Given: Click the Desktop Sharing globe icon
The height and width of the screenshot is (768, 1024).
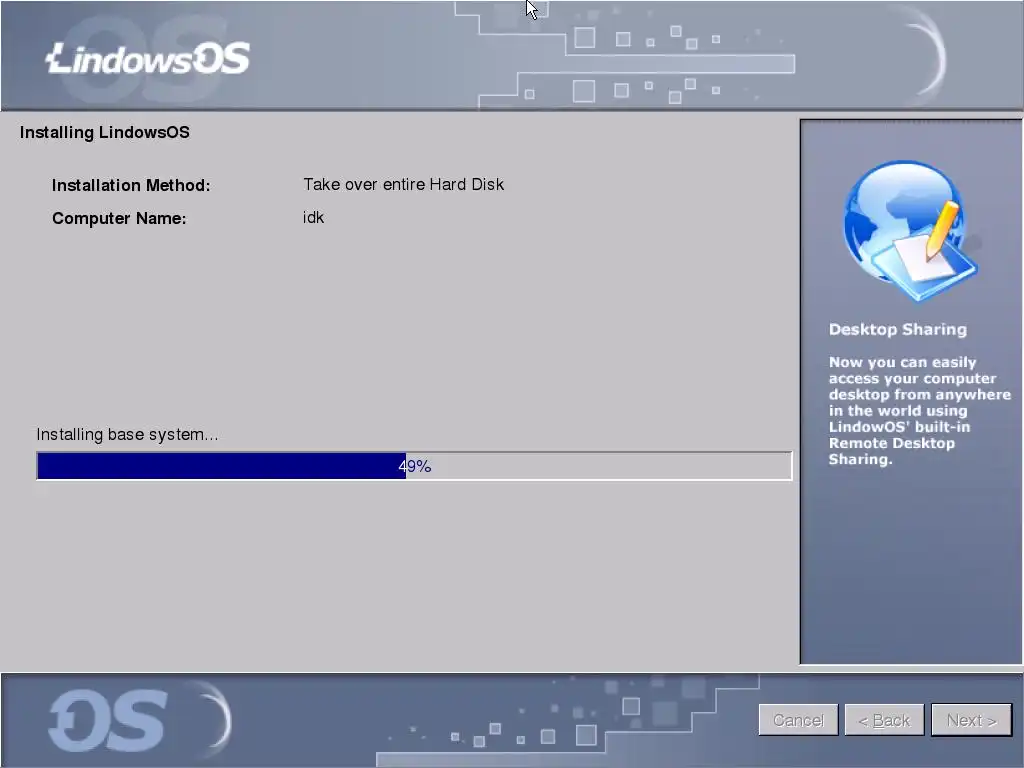Looking at the screenshot, I should [910, 231].
